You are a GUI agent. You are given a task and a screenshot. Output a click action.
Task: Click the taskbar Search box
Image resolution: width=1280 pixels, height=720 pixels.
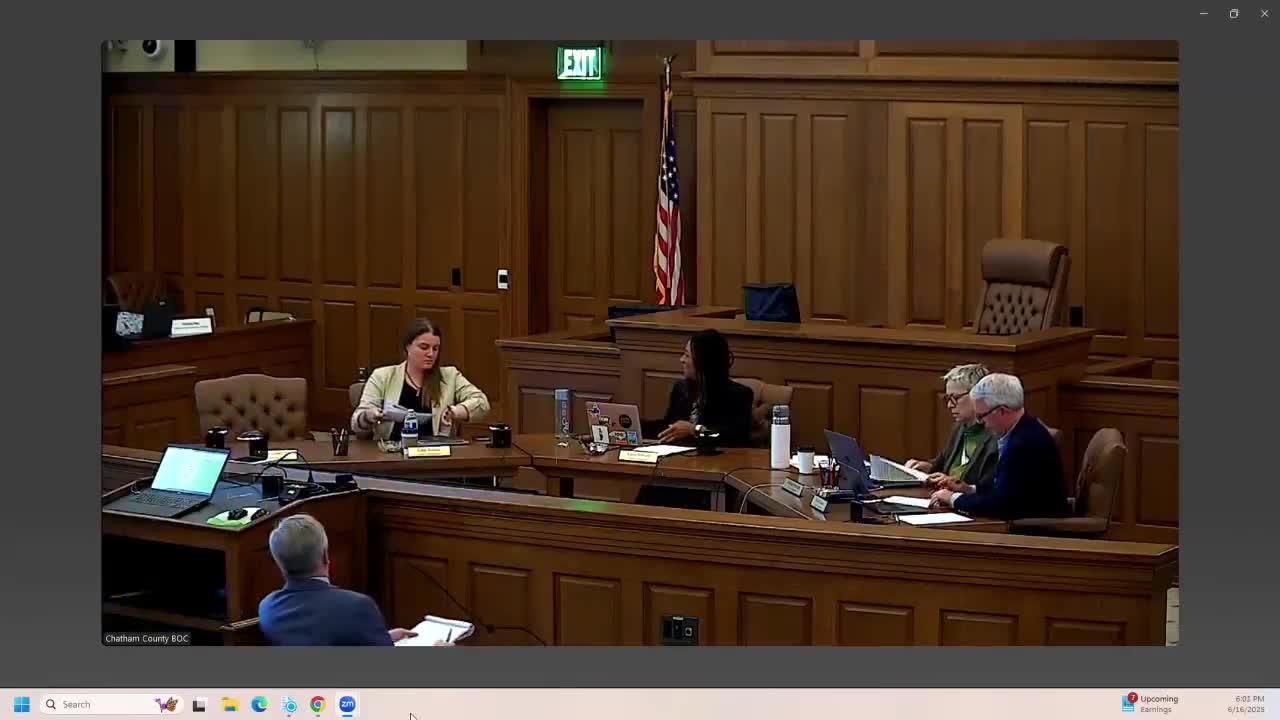[x=110, y=704]
